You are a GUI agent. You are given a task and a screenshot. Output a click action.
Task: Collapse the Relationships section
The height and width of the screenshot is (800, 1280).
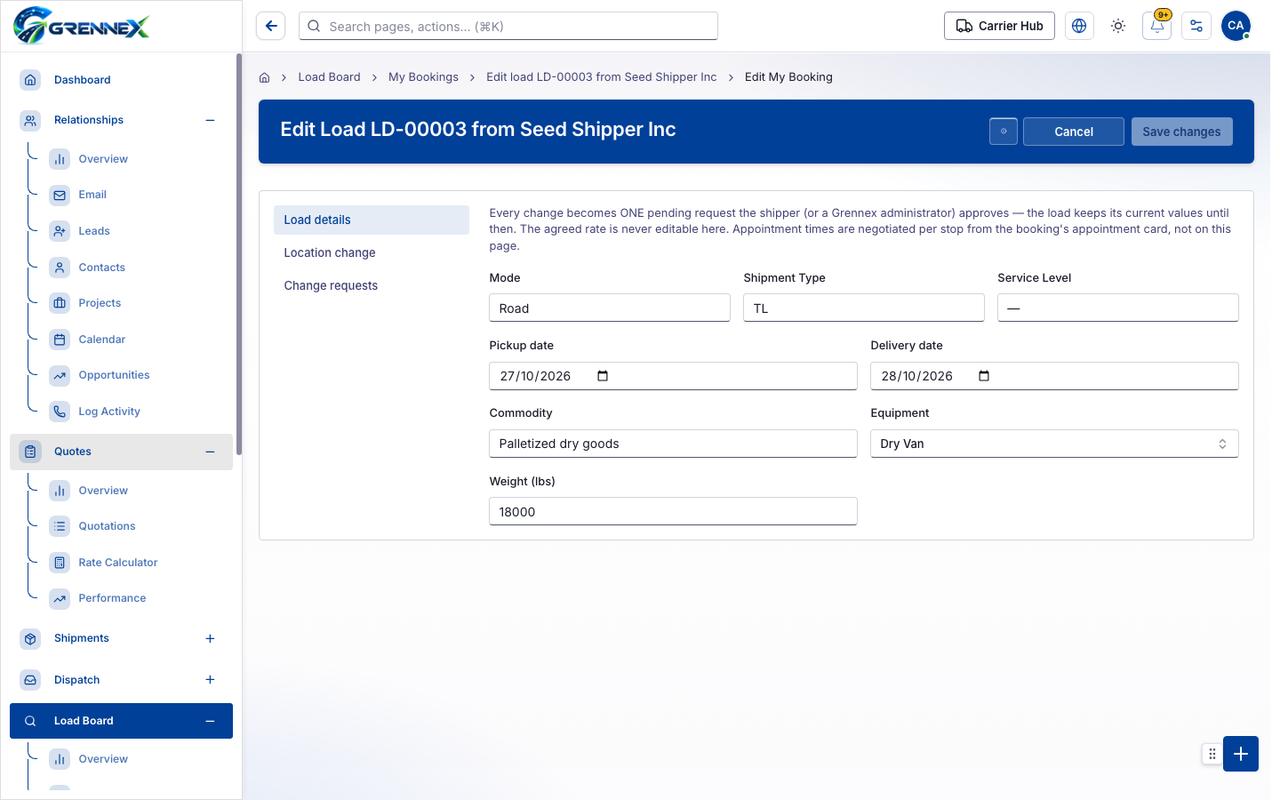click(x=210, y=120)
